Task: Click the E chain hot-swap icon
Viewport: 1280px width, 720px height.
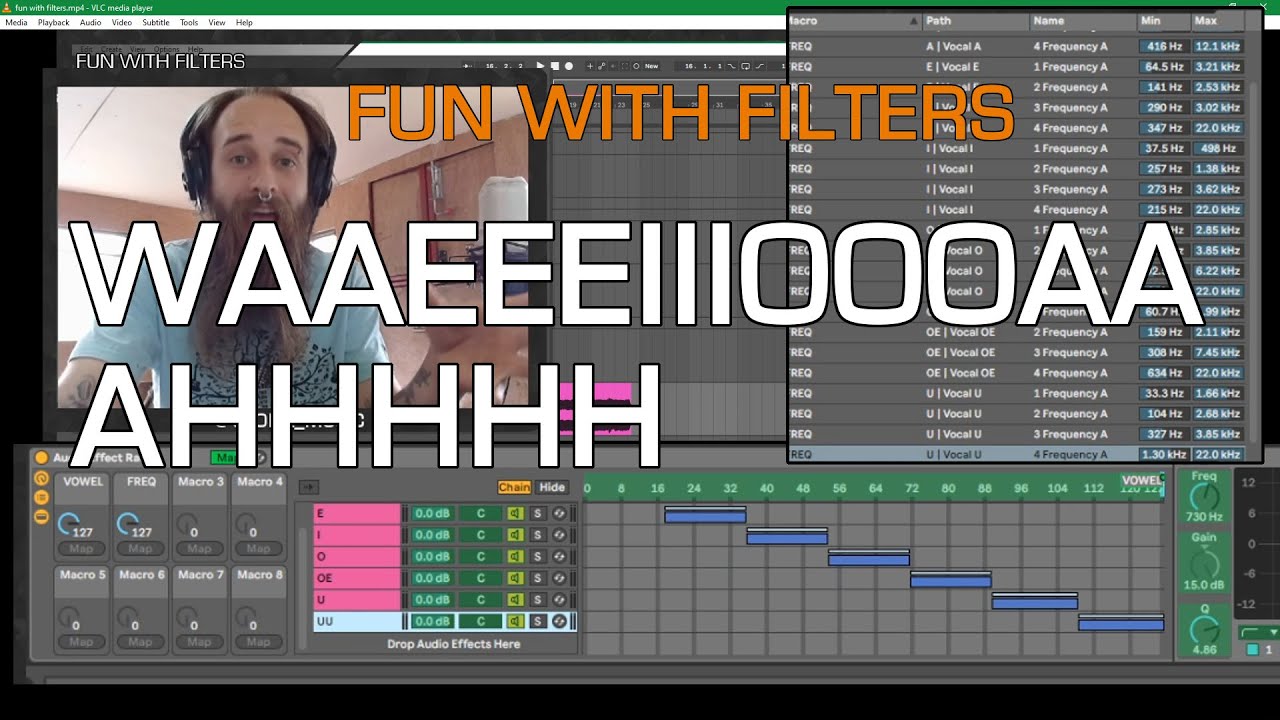Action: coord(559,514)
